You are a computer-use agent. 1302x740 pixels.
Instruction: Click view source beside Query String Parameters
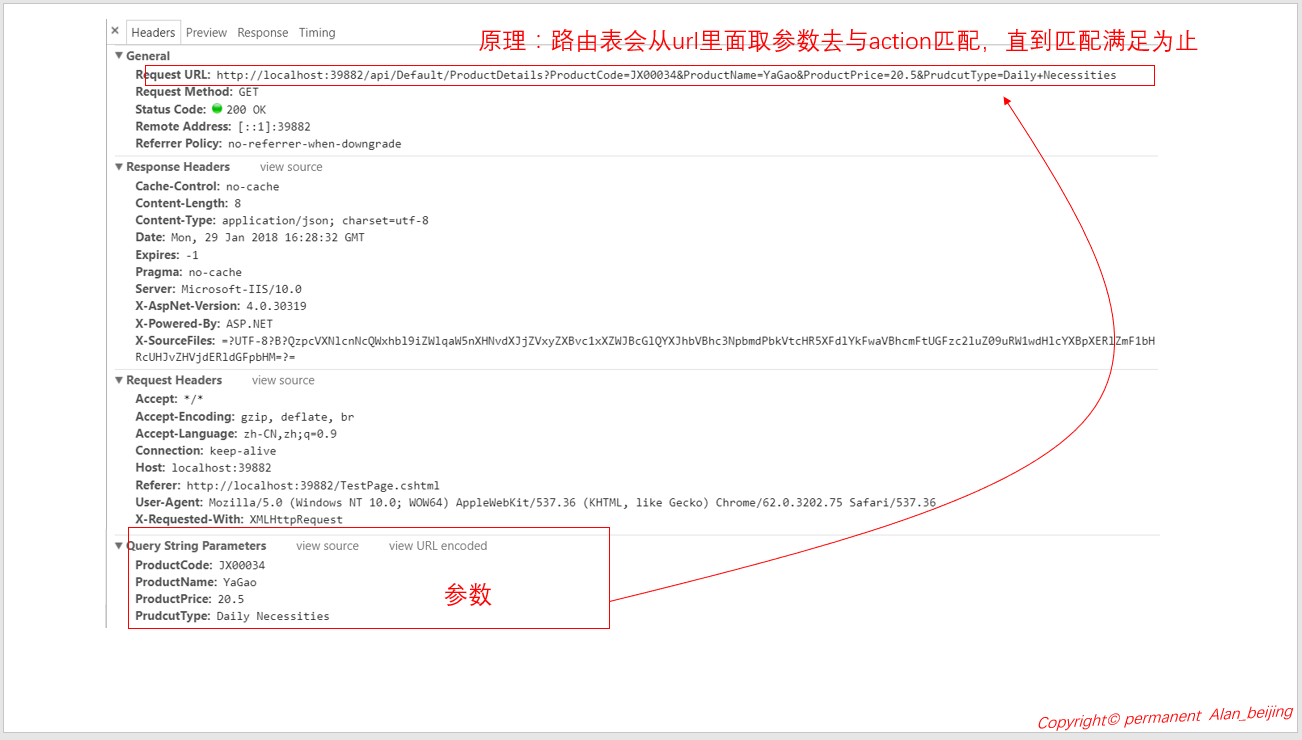pyautogui.click(x=327, y=546)
